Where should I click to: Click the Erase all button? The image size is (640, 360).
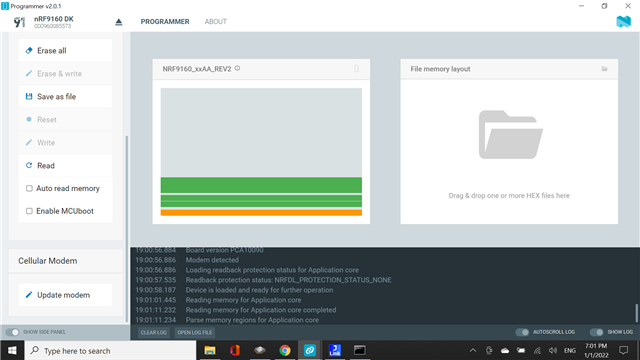pyautogui.click(x=65, y=51)
